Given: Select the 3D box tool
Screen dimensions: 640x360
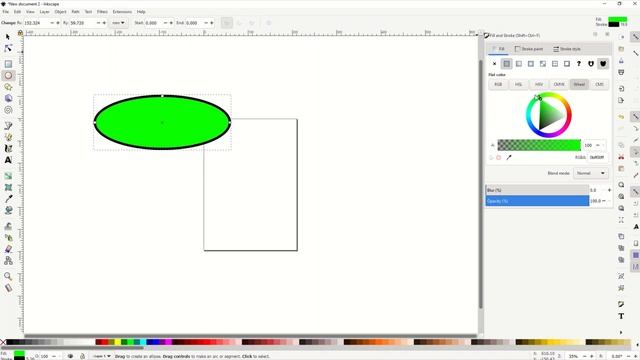Looking at the screenshot, I should point(8,98).
